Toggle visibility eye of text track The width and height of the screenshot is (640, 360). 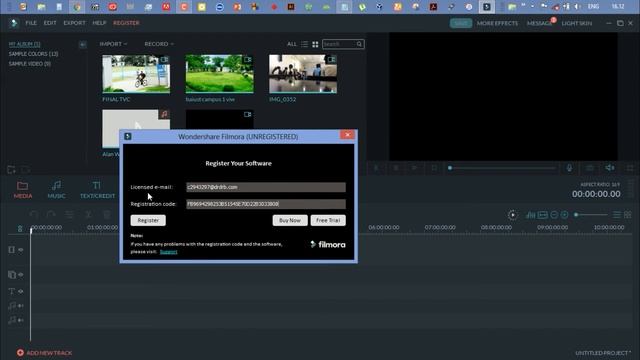coord(21,291)
